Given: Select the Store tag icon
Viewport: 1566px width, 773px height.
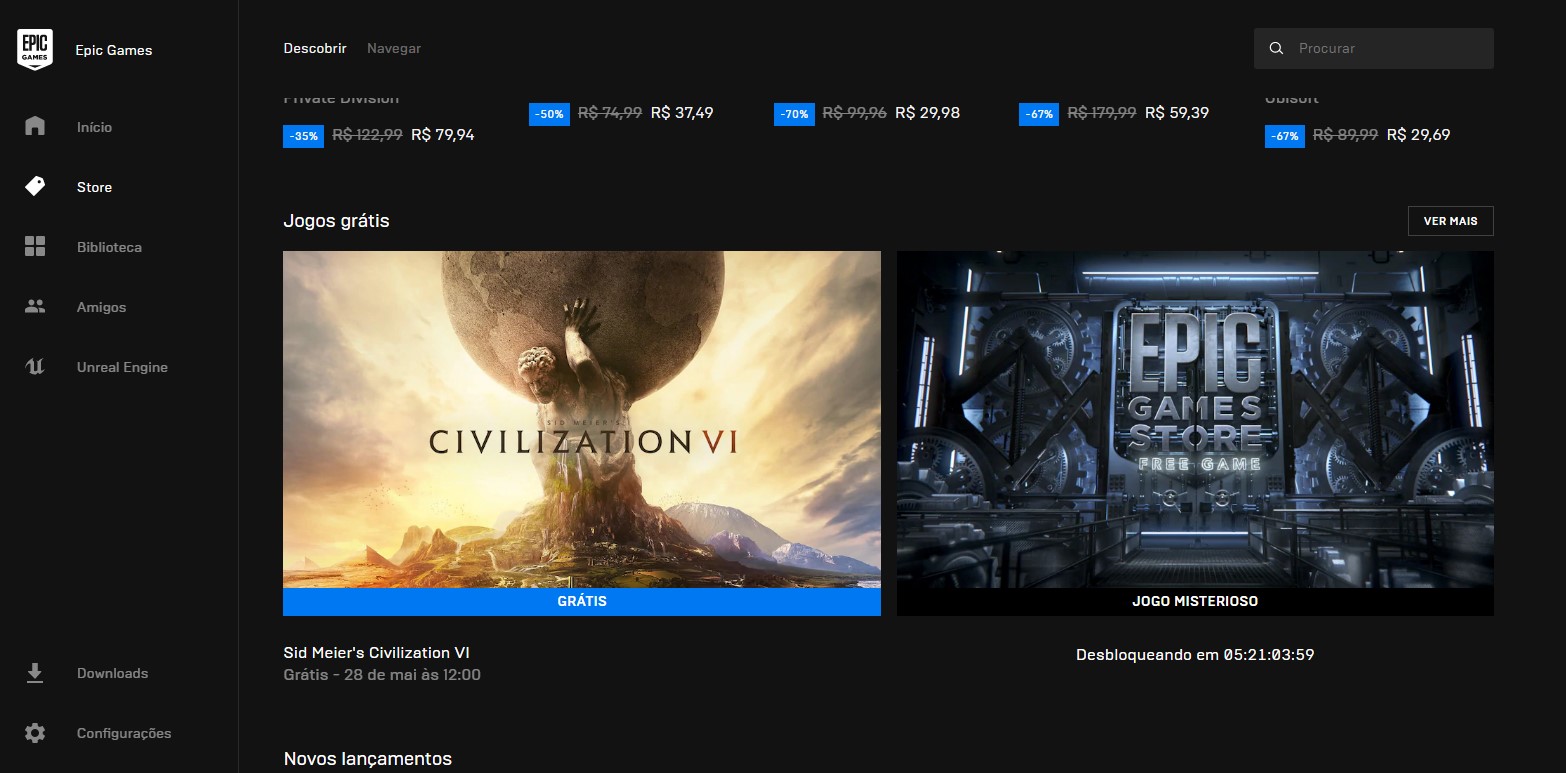Looking at the screenshot, I should pyautogui.click(x=35, y=186).
